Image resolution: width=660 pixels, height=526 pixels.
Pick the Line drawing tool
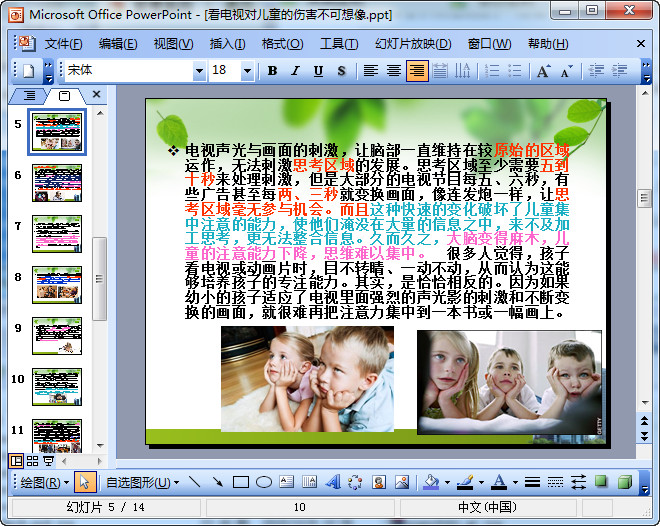[194, 482]
